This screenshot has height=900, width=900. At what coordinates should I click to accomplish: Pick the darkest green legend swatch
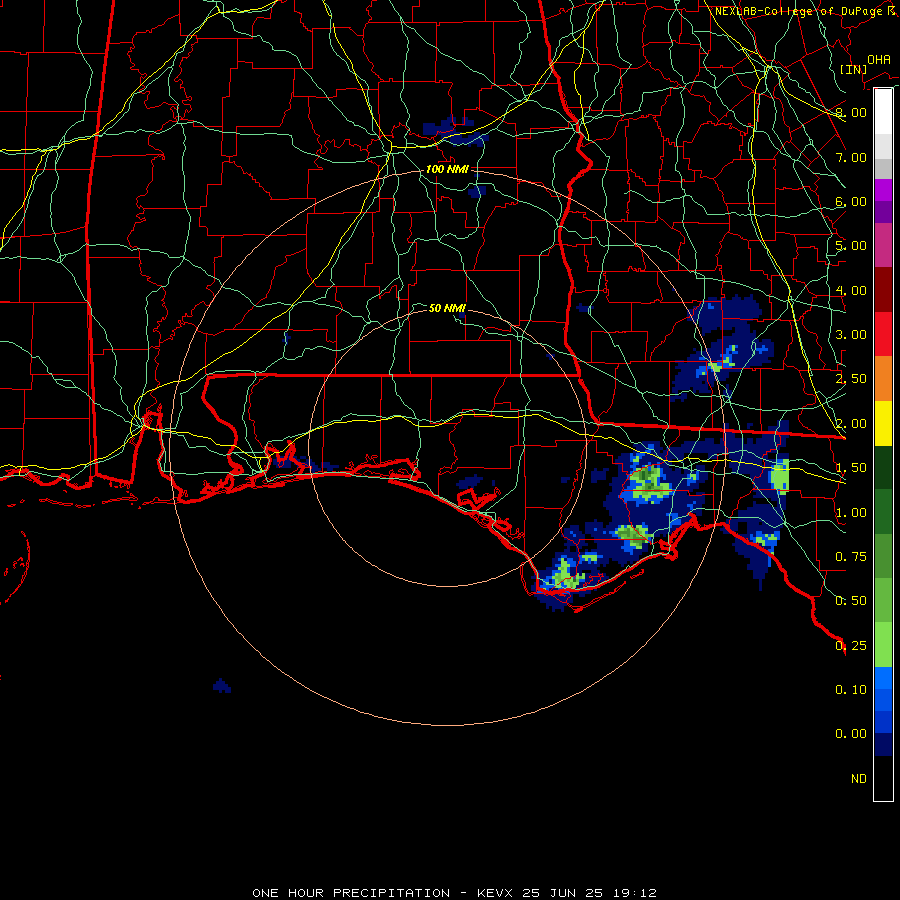(883, 467)
